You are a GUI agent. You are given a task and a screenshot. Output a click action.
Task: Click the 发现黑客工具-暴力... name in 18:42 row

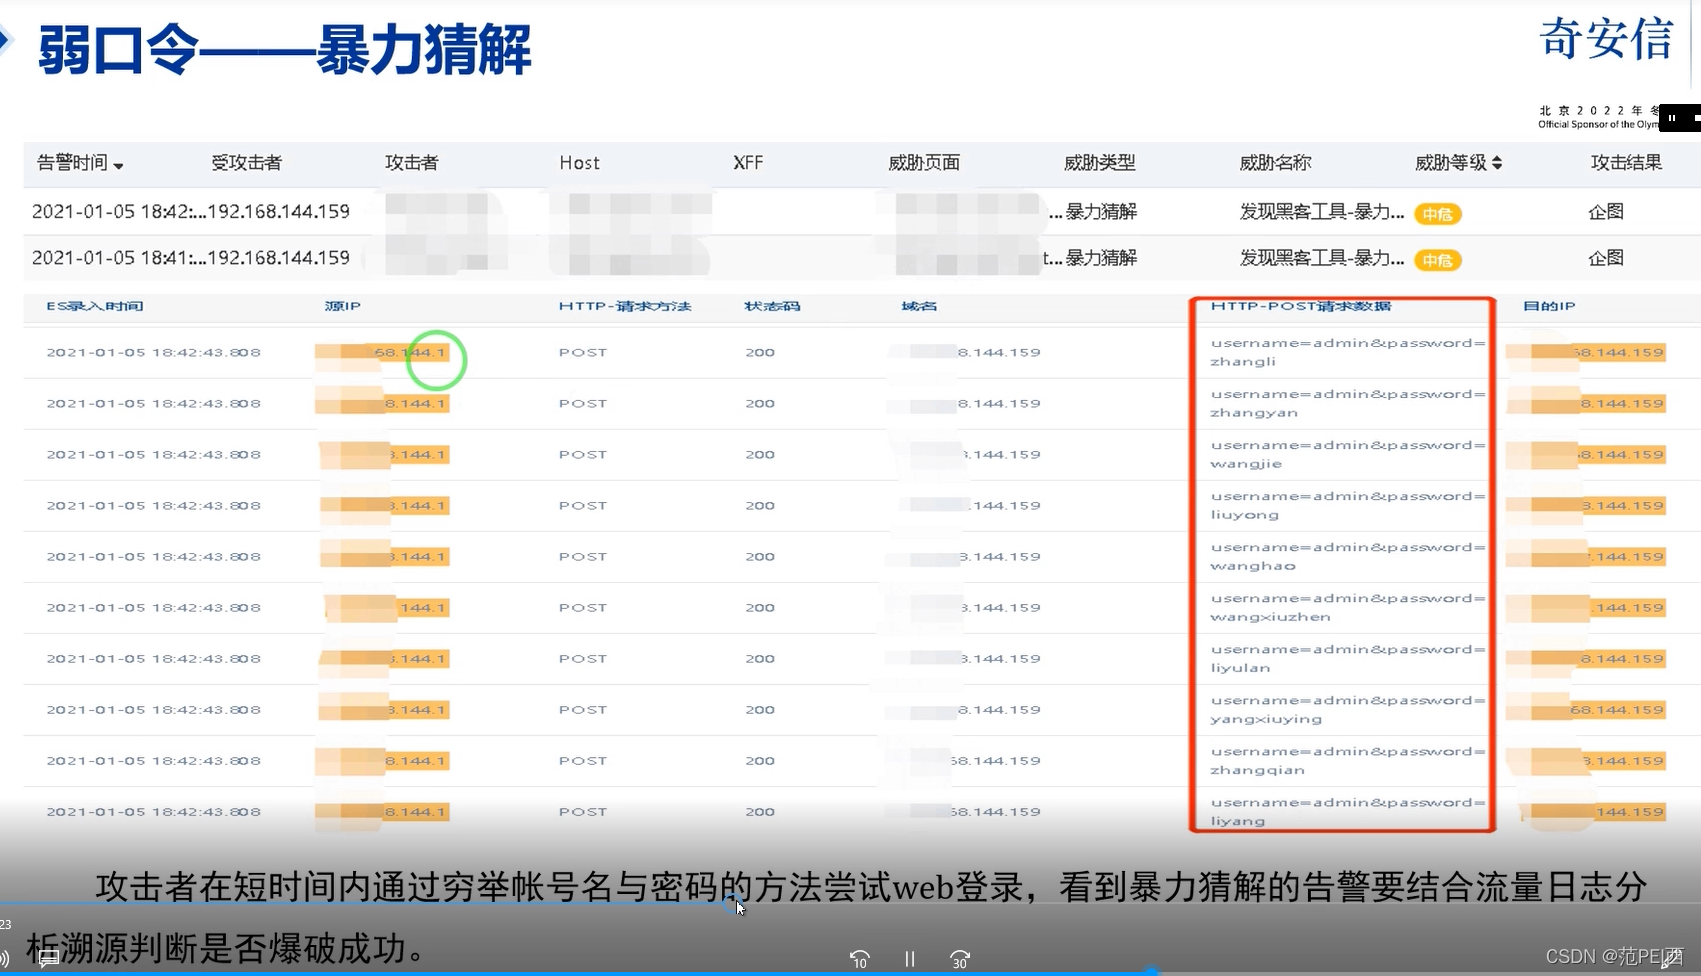pos(1322,212)
